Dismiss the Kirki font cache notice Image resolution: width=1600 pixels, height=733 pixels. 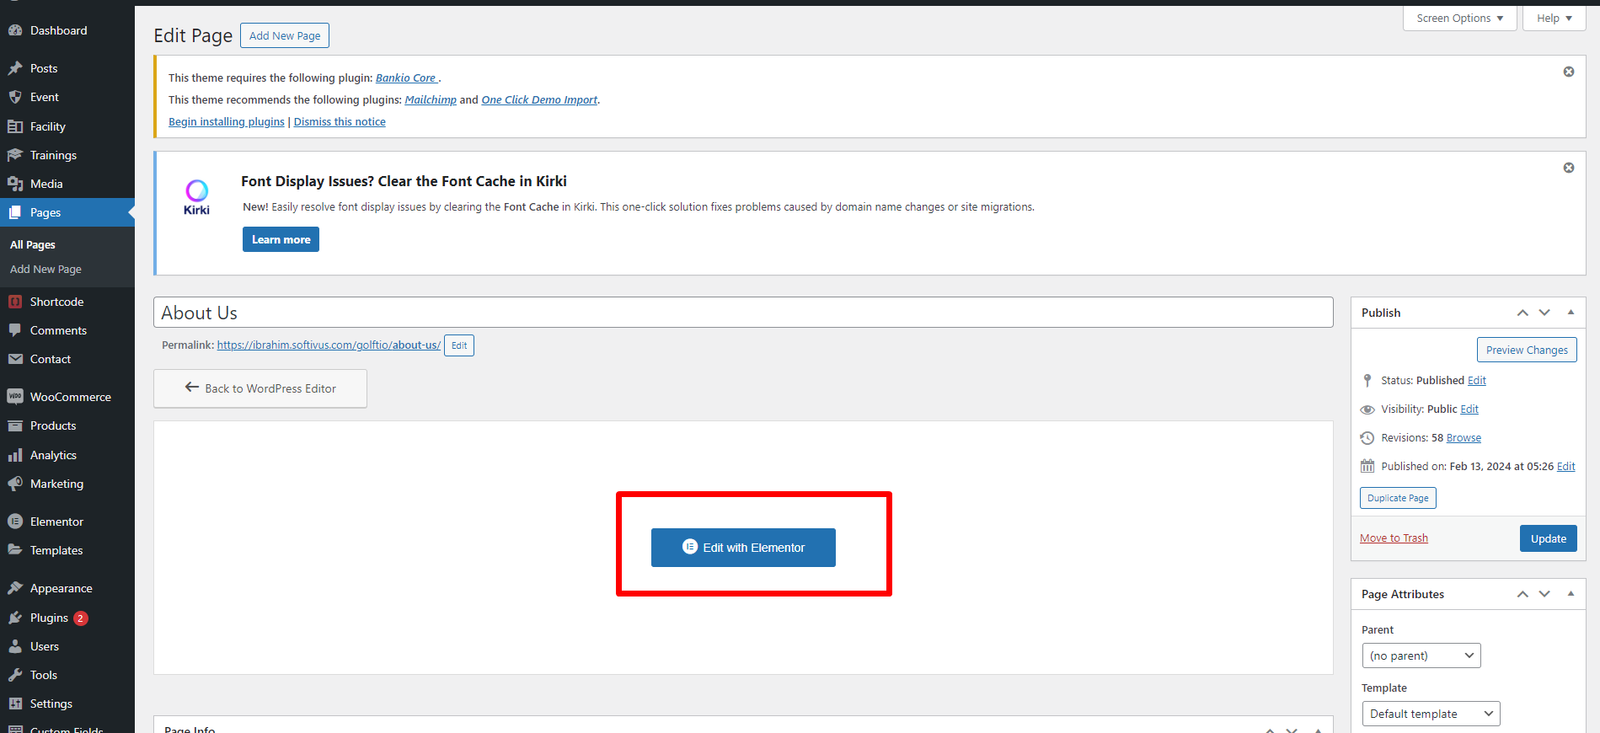(1568, 168)
